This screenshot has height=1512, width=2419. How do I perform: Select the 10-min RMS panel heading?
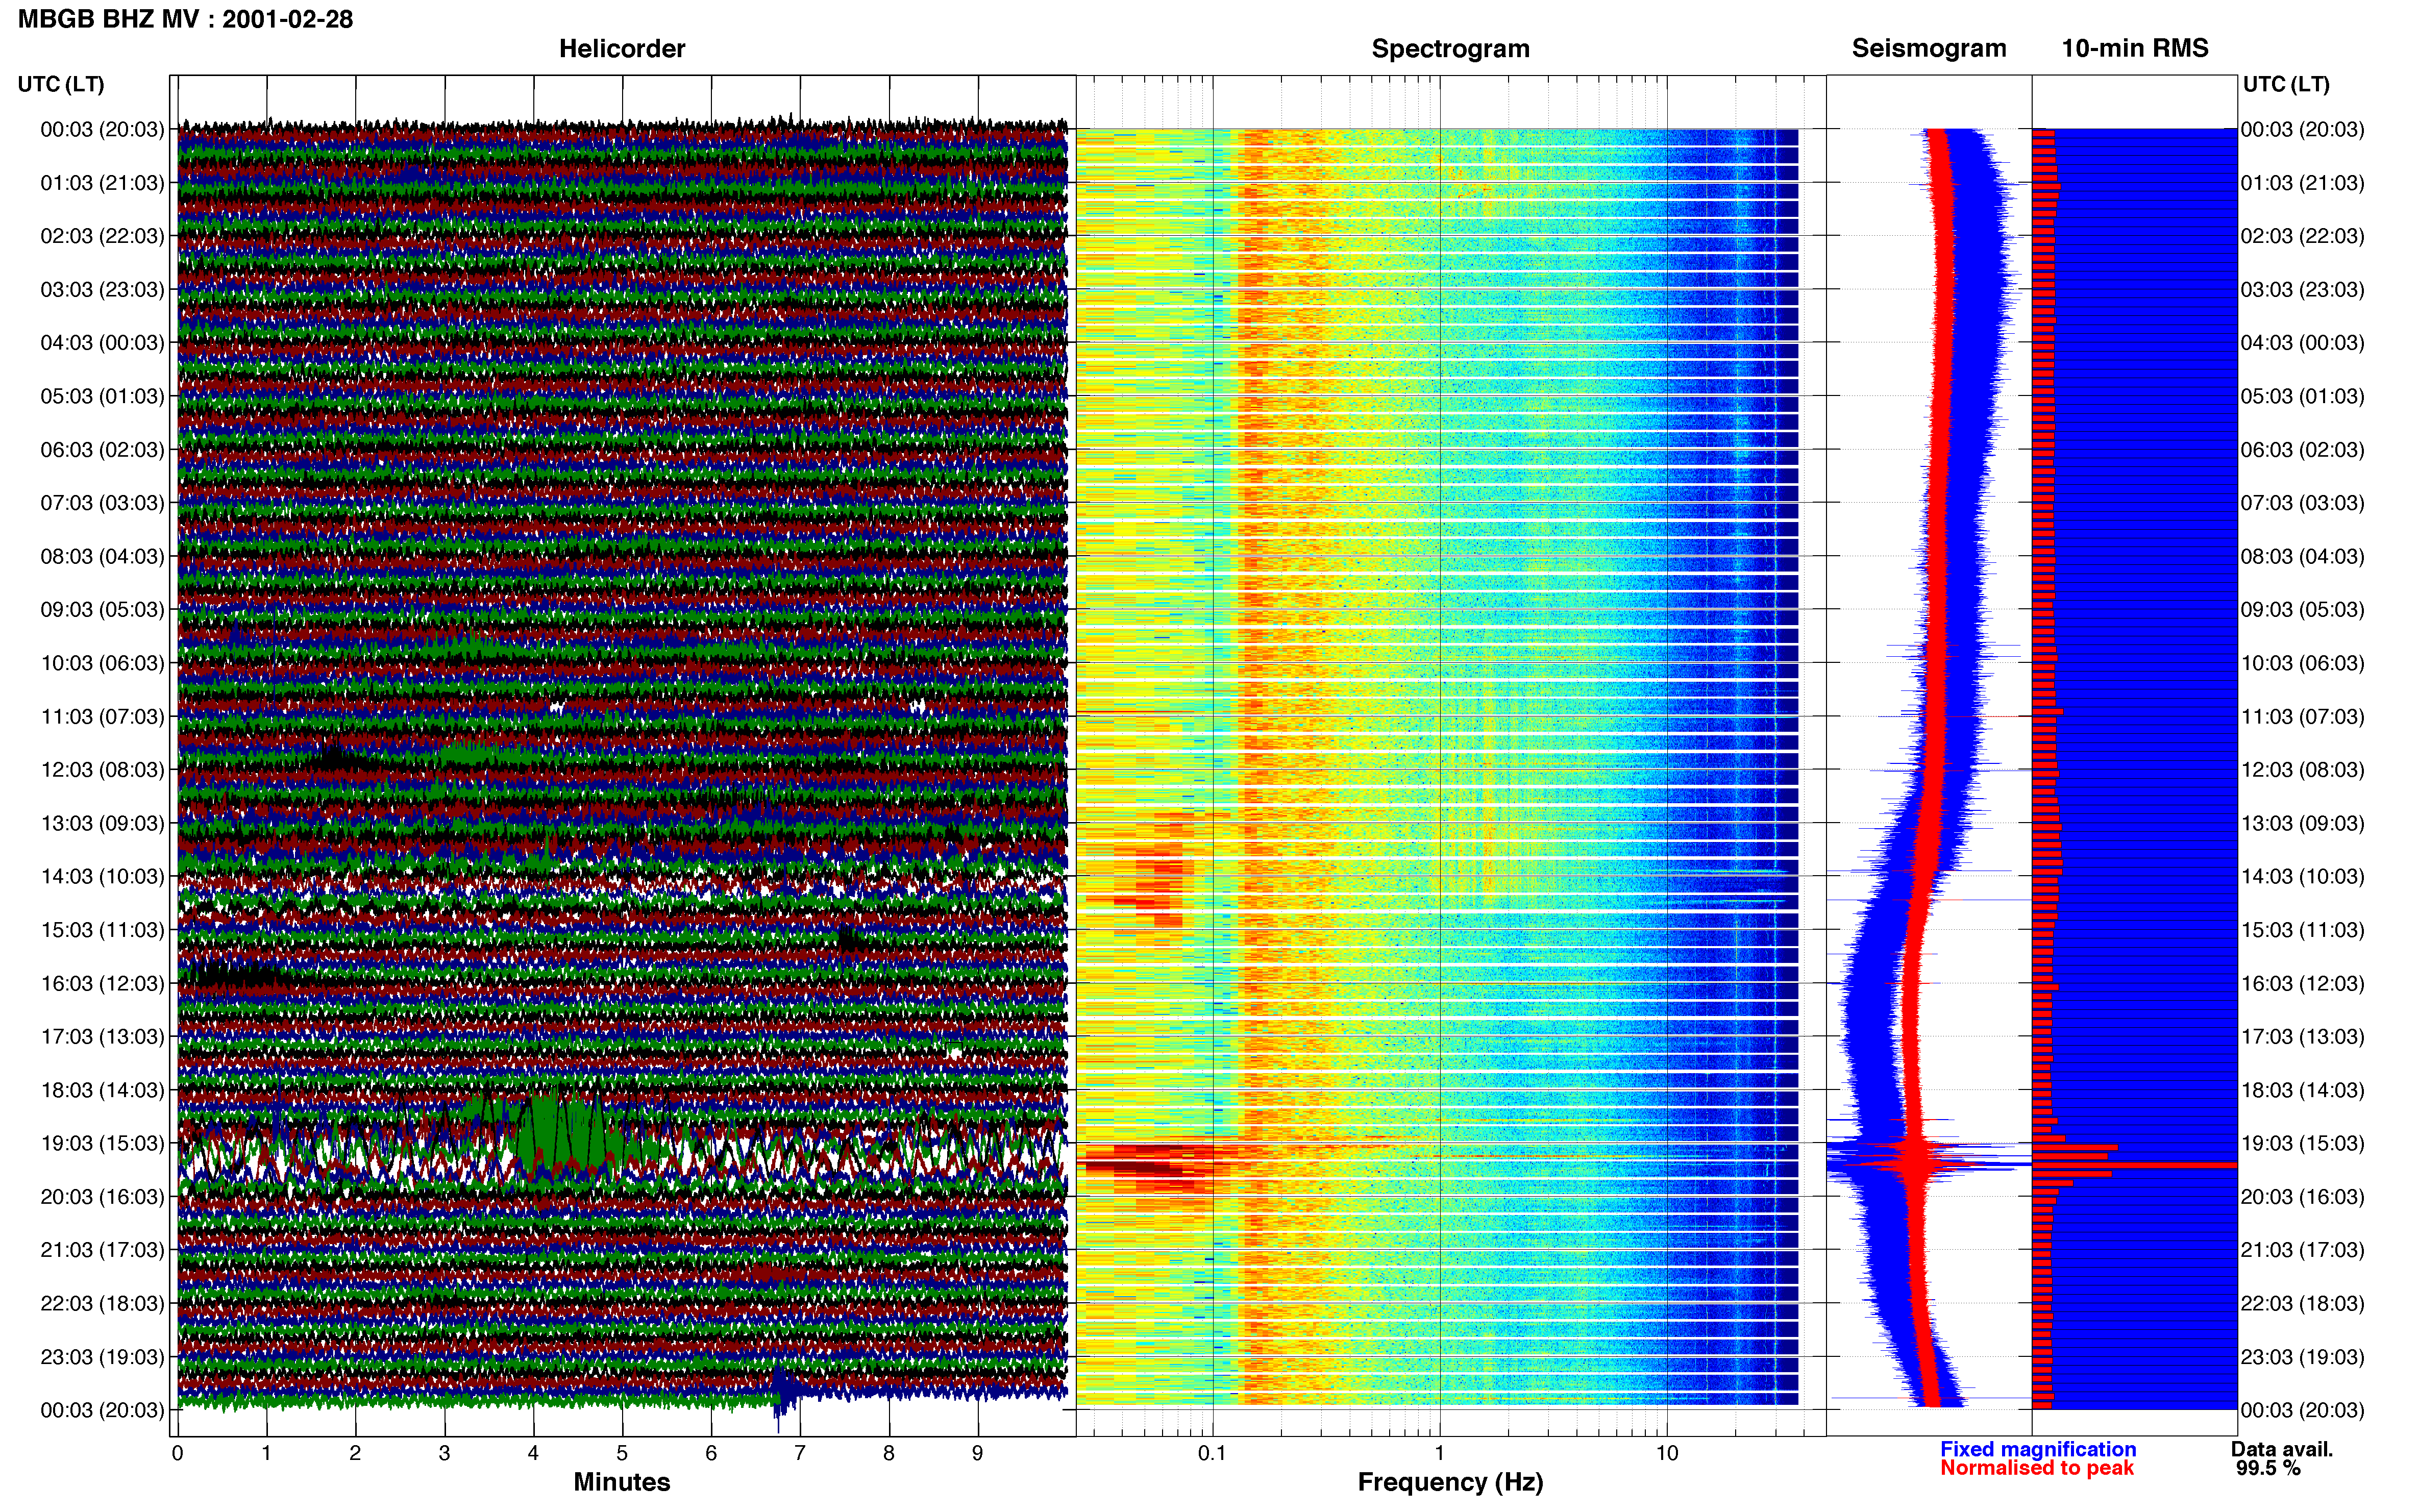tap(2134, 48)
